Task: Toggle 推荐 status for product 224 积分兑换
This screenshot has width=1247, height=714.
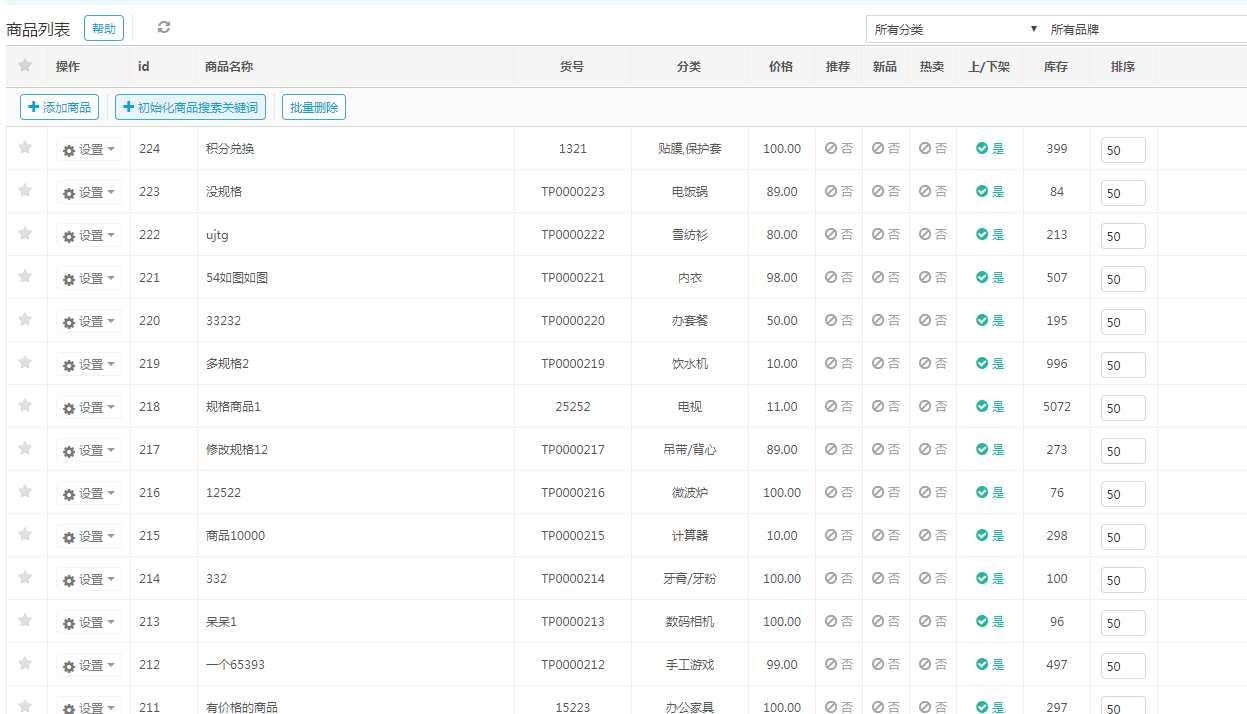Action: click(838, 149)
